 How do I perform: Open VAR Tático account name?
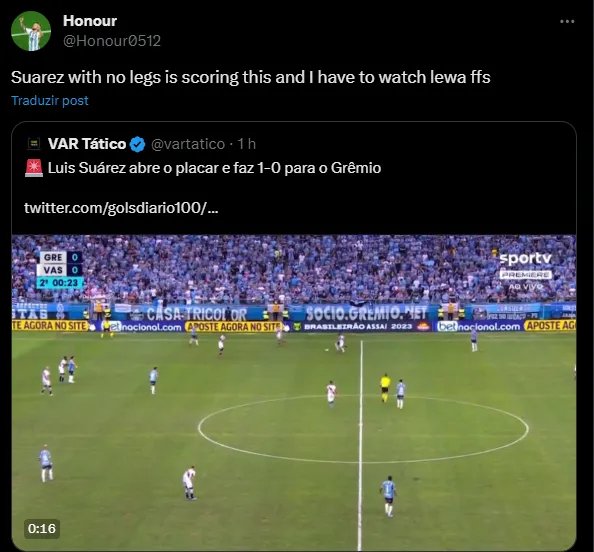(87, 144)
